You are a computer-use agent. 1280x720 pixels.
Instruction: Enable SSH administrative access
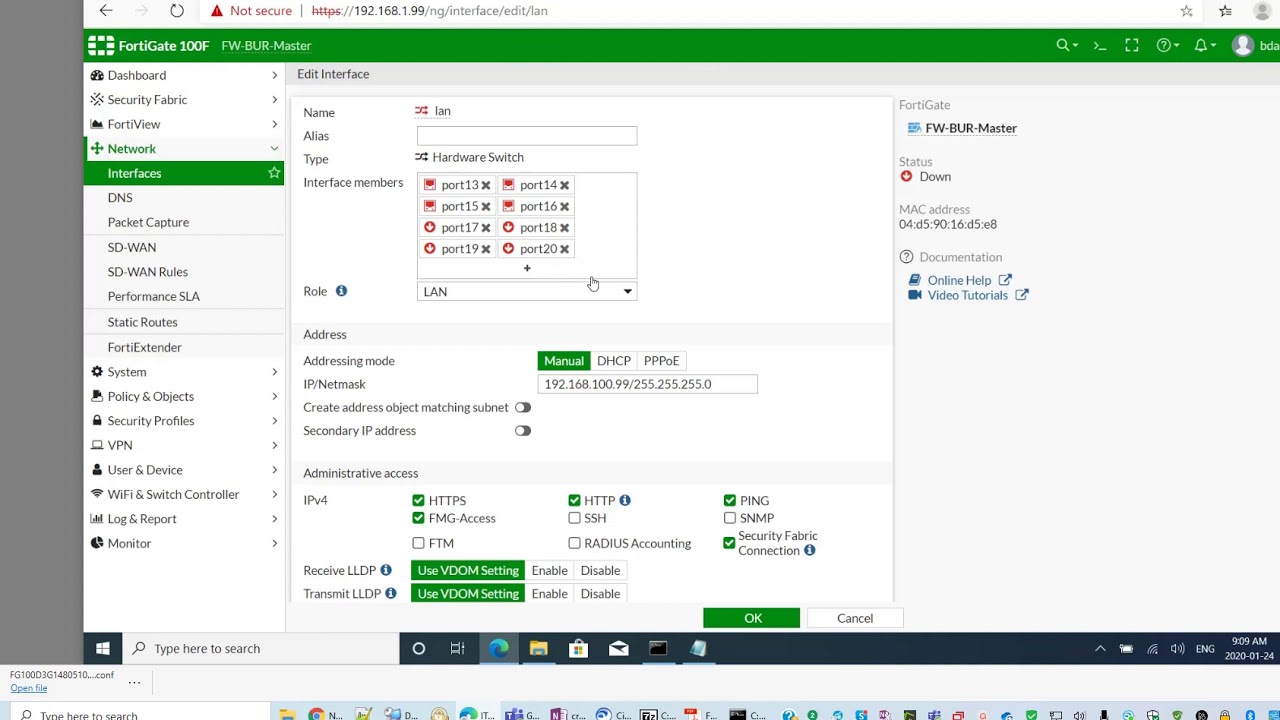[574, 518]
